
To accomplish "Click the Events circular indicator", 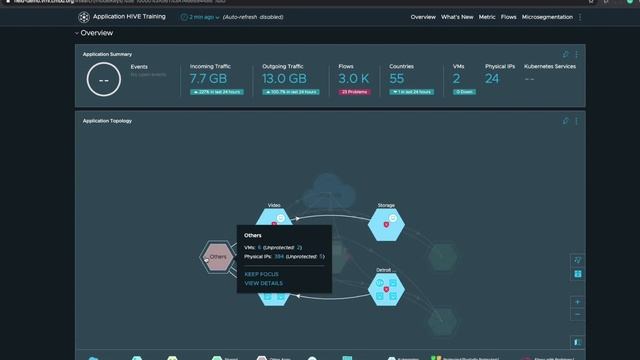I will click(x=104, y=79).
